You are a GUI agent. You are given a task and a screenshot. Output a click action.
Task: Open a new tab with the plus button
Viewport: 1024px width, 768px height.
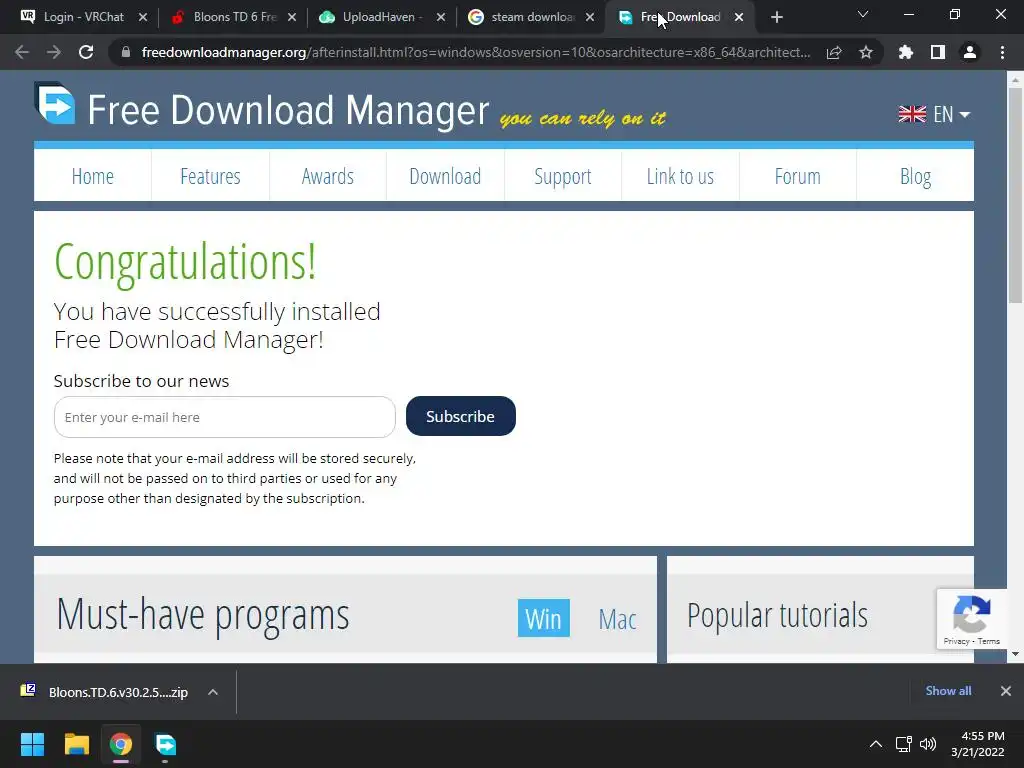click(776, 17)
